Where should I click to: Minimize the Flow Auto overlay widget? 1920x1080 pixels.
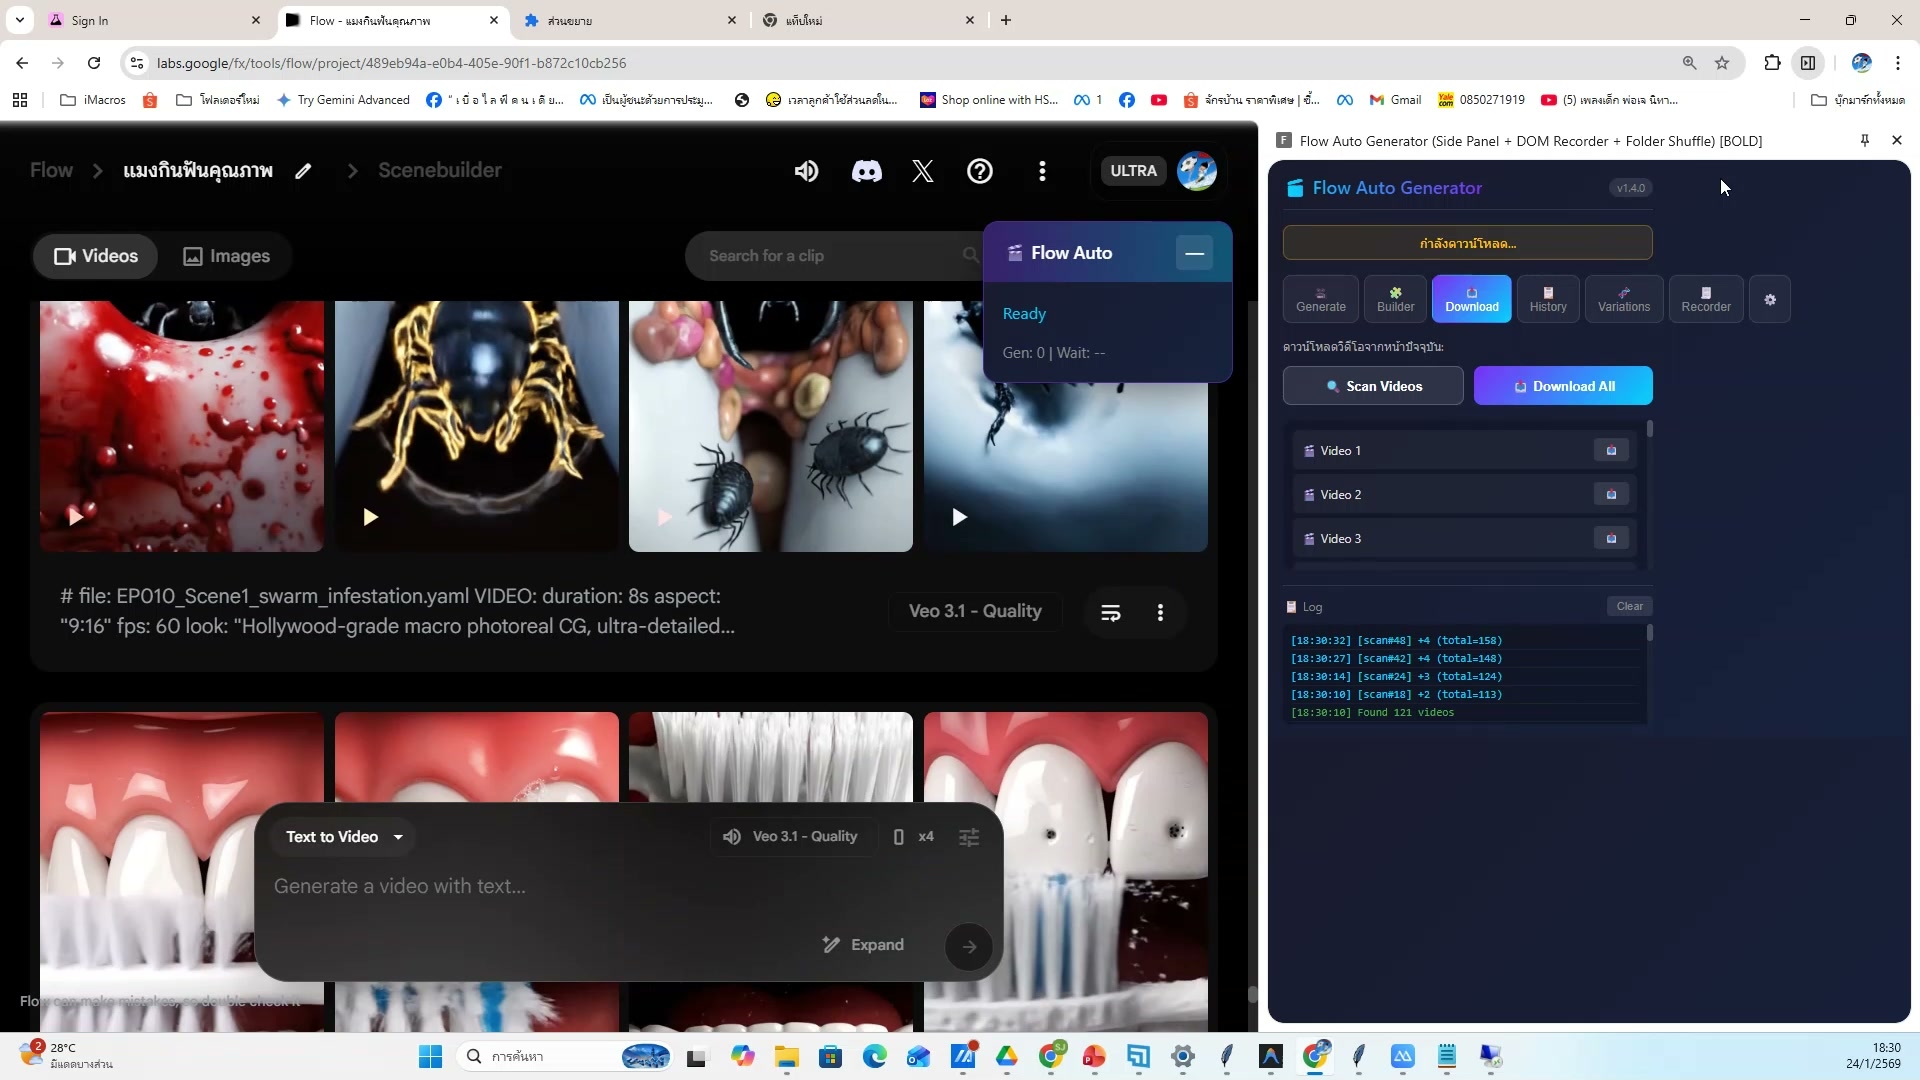pyautogui.click(x=1194, y=253)
